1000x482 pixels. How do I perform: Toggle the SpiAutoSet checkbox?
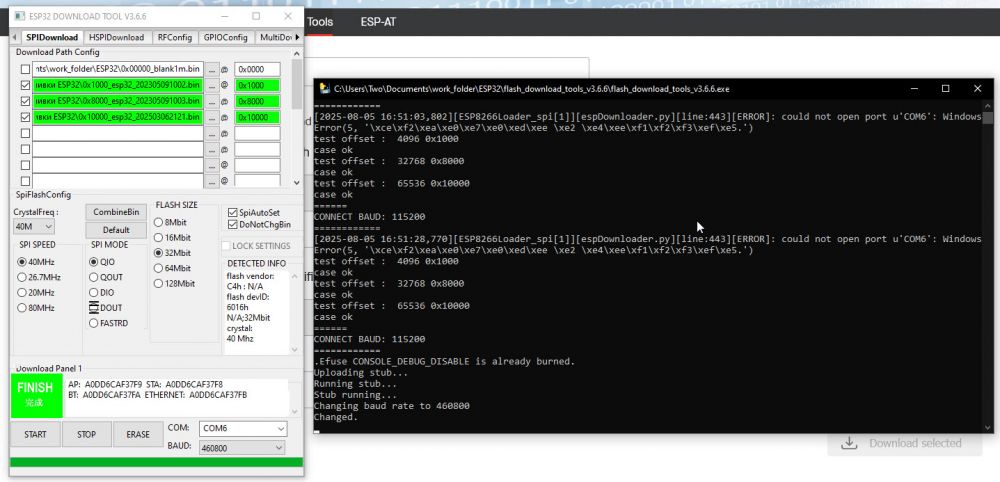point(233,212)
